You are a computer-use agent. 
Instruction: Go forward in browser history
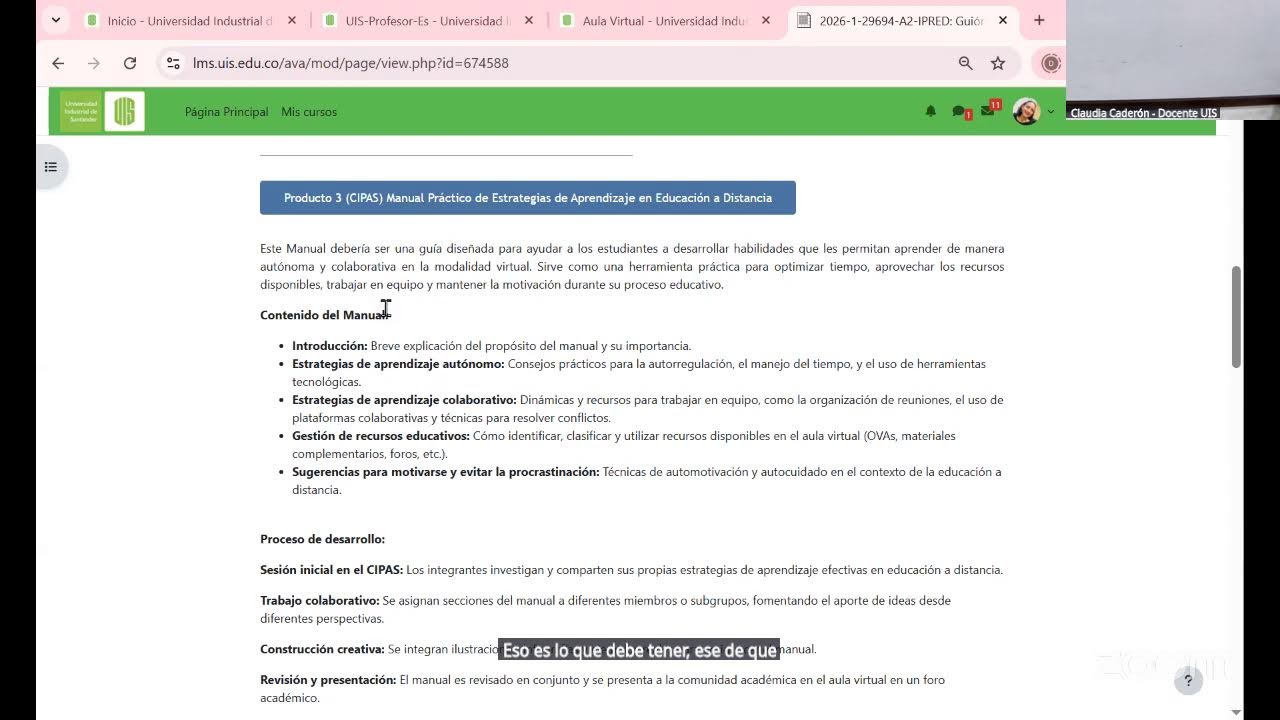[94, 63]
